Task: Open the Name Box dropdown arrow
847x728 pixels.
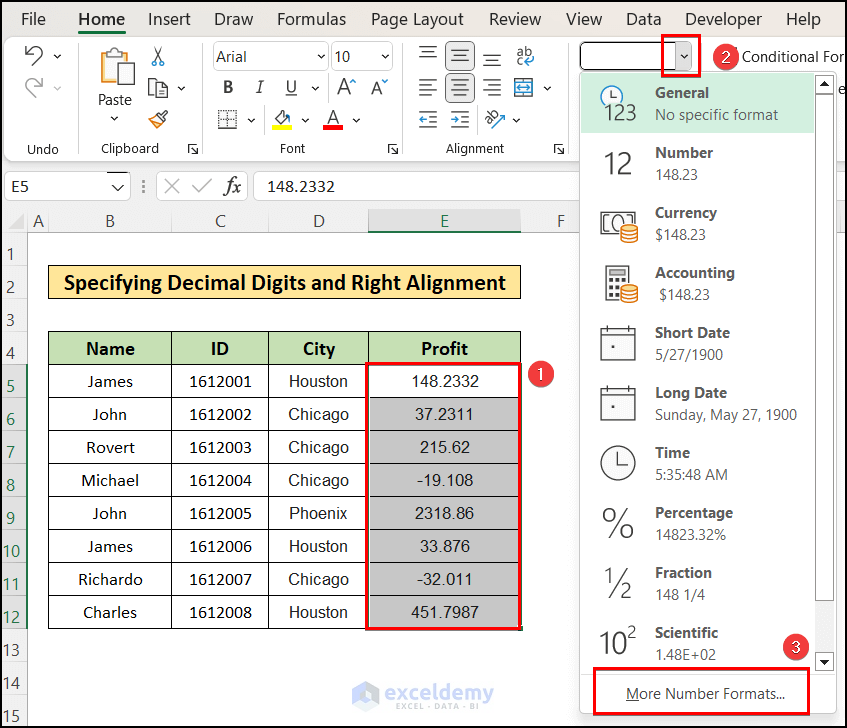Action: pyautogui.click(x=117, y=186)
